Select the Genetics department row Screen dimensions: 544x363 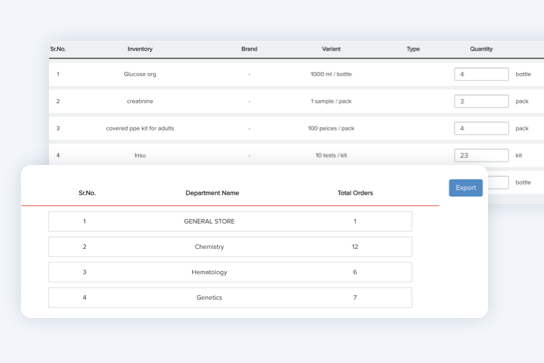point(230,297)
